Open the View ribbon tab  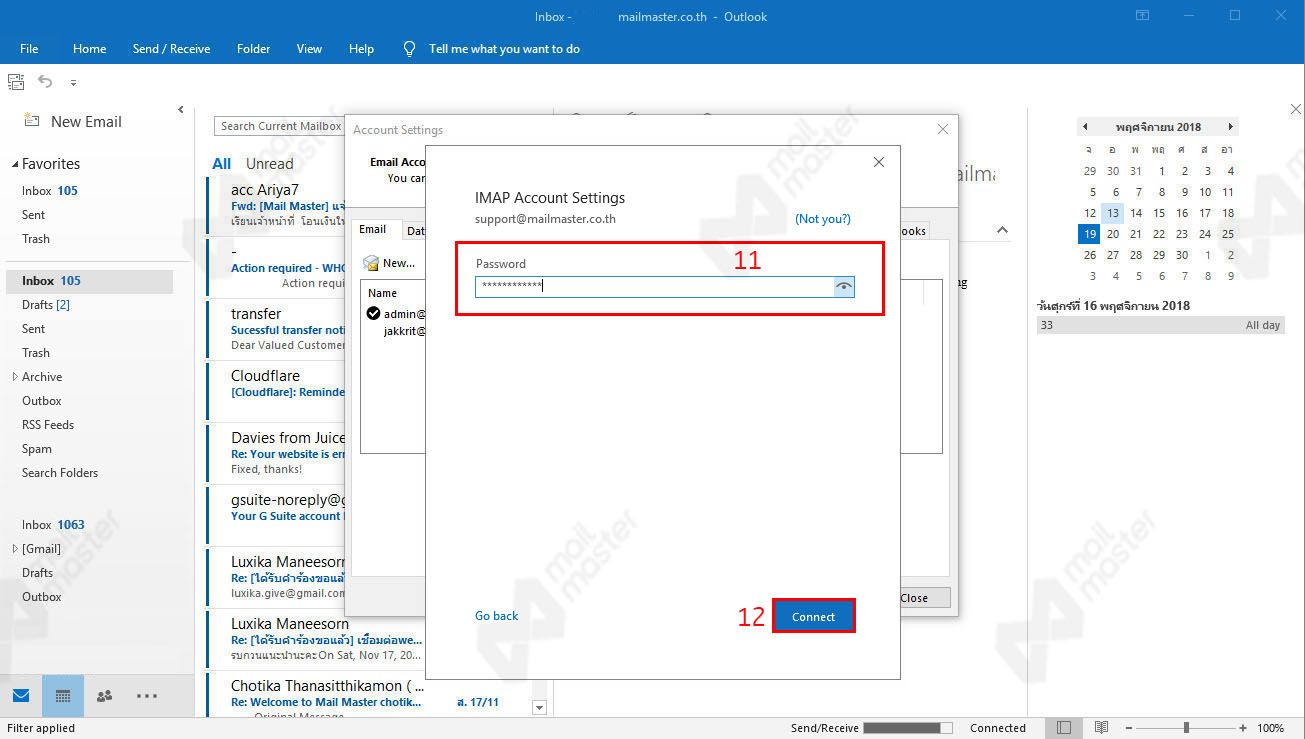coord(309,48)
